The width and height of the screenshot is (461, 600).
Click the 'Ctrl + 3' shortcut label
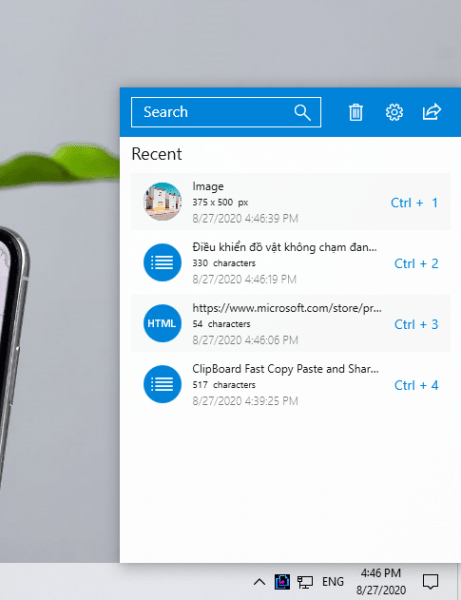click(x=416, y=324)
